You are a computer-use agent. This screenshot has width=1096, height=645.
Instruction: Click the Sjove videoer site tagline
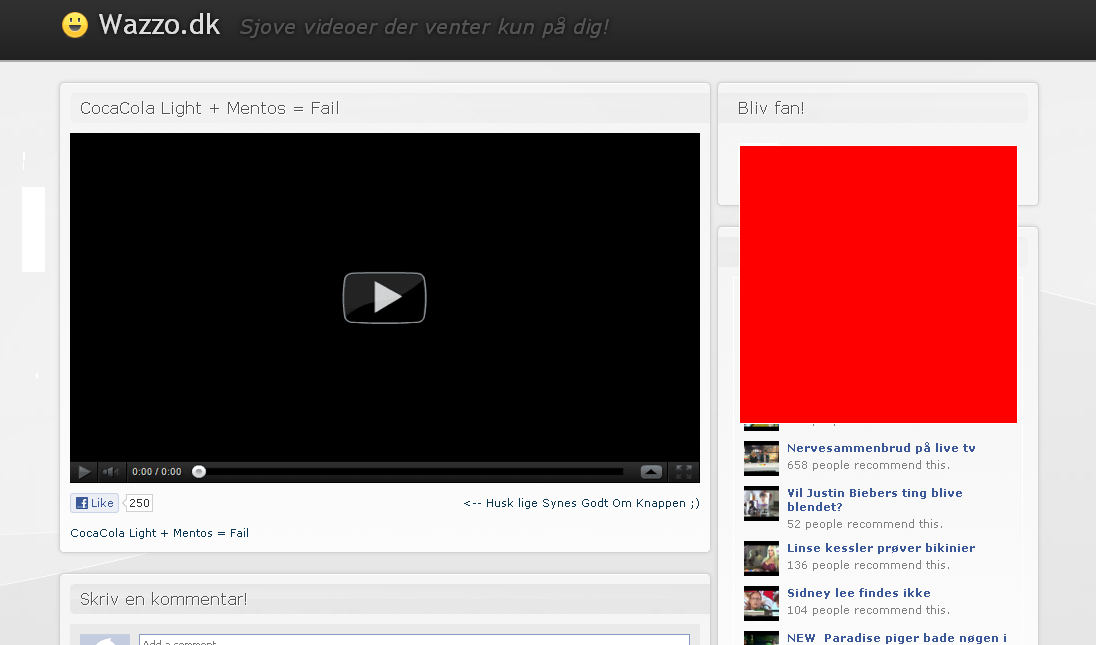tap(424, 27)
